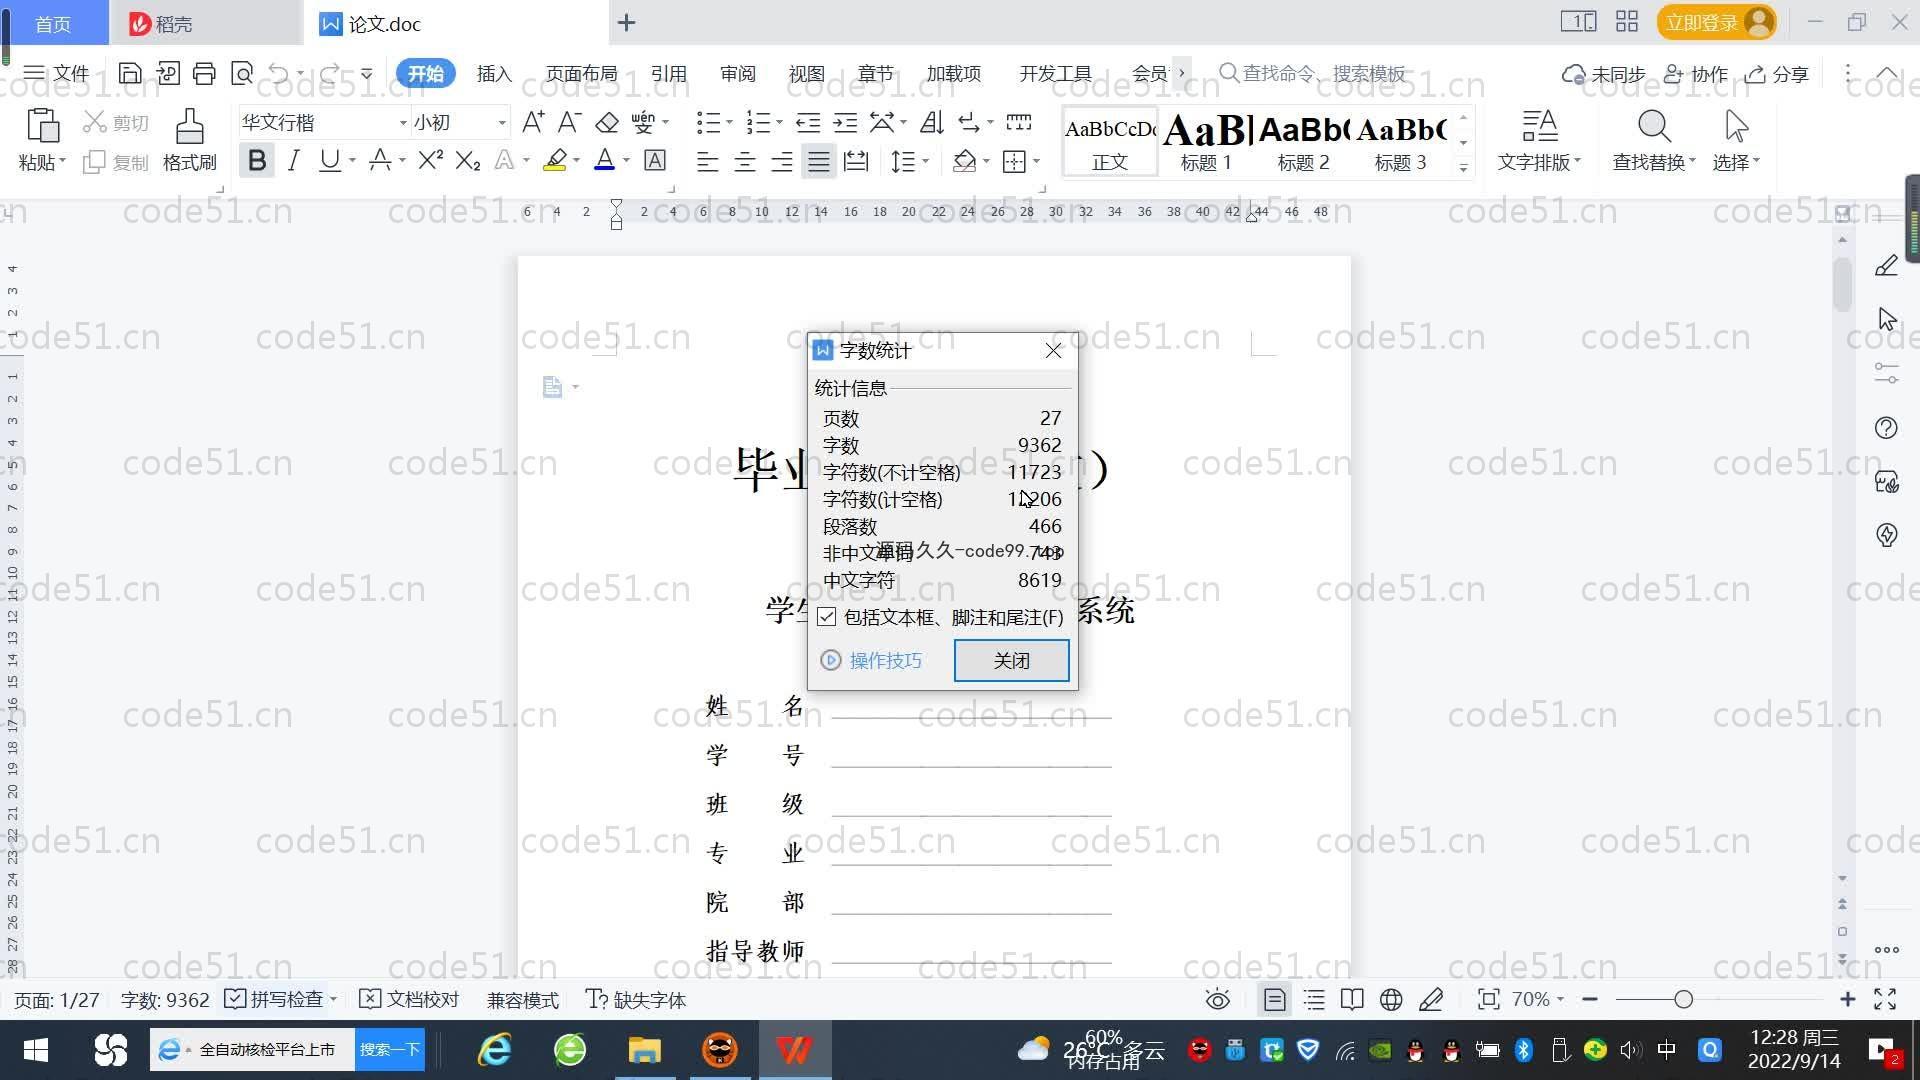The image size is (1920, 1080).
Task: Switch to 页面布局 tab
Action: tap(582, 73)
